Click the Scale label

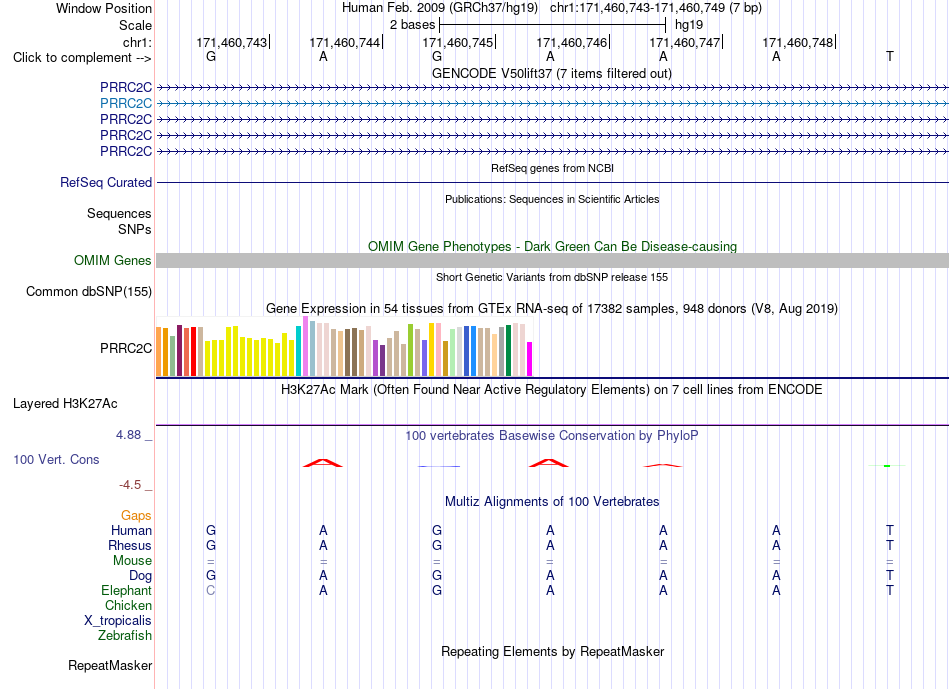pyautogui.click(x=135, y=25)
